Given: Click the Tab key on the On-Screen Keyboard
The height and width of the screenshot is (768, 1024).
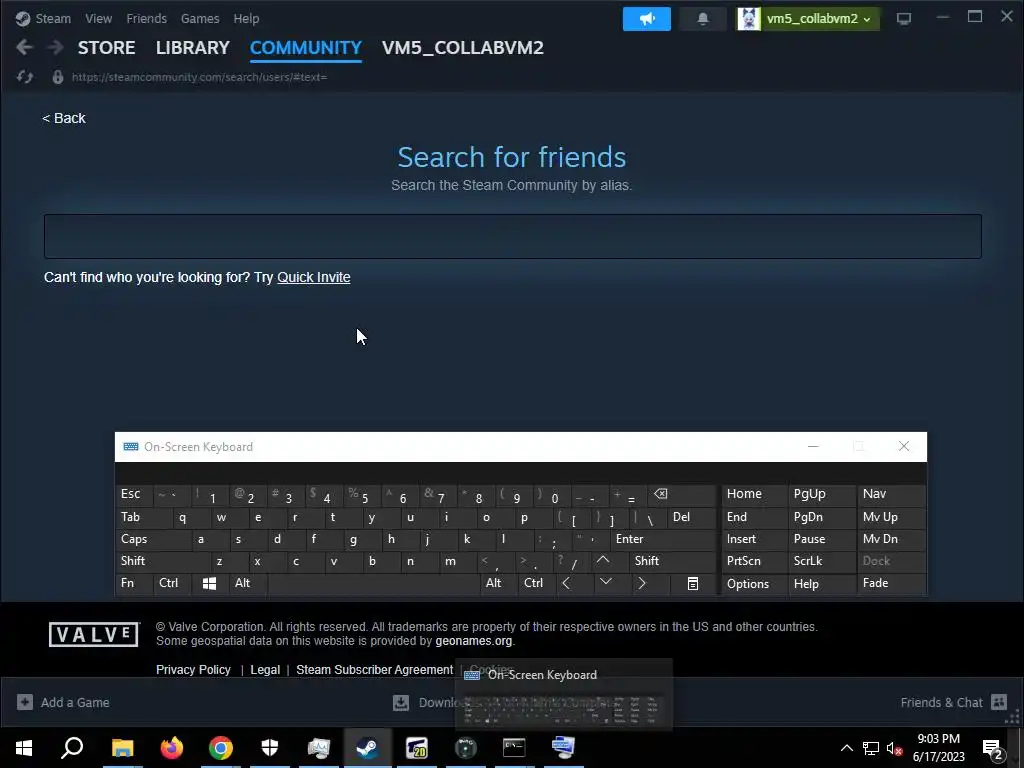Looking at the screenshot, I should pyautogui.click(x=144, y=517).
